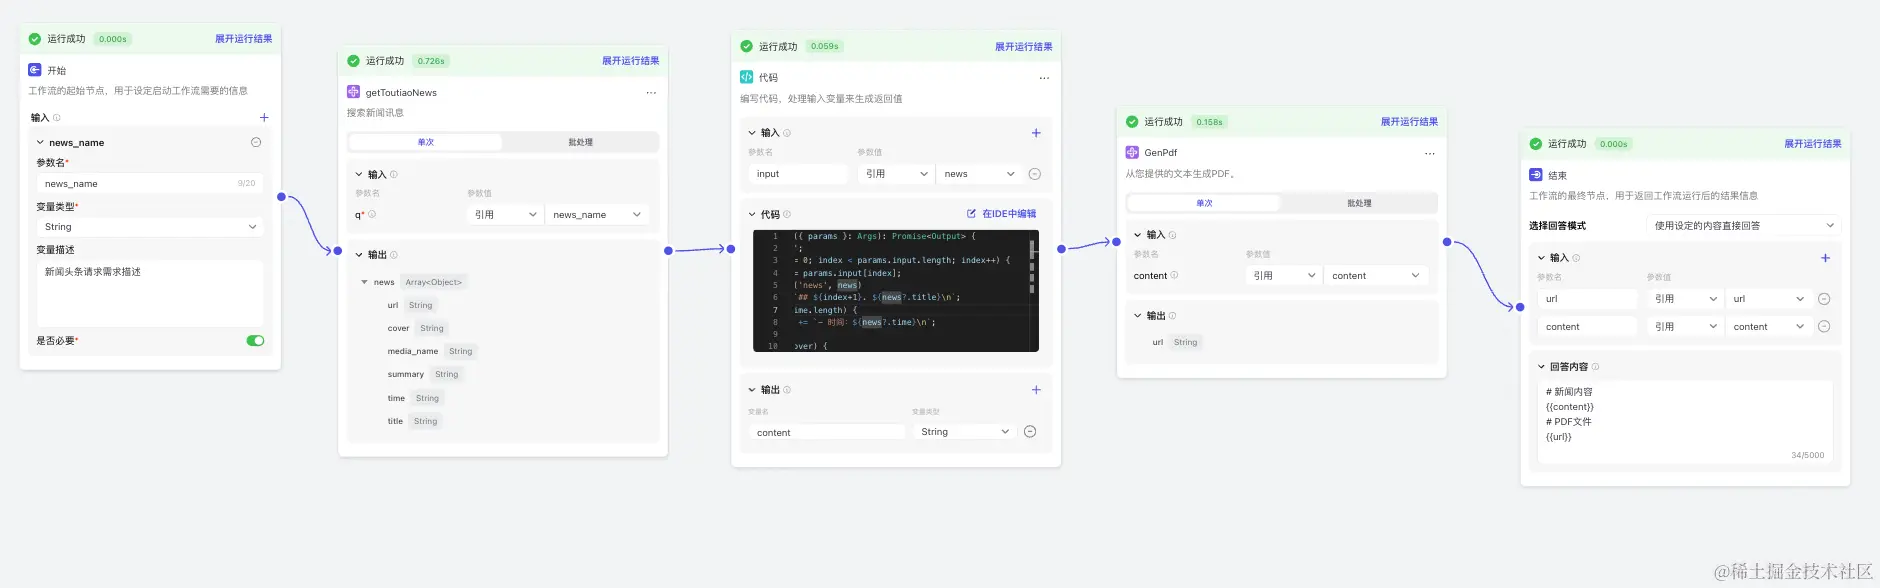The image size is (1880, 588).
Task: Open content value dropdown in 结束 node
Action: (1768, 327)
